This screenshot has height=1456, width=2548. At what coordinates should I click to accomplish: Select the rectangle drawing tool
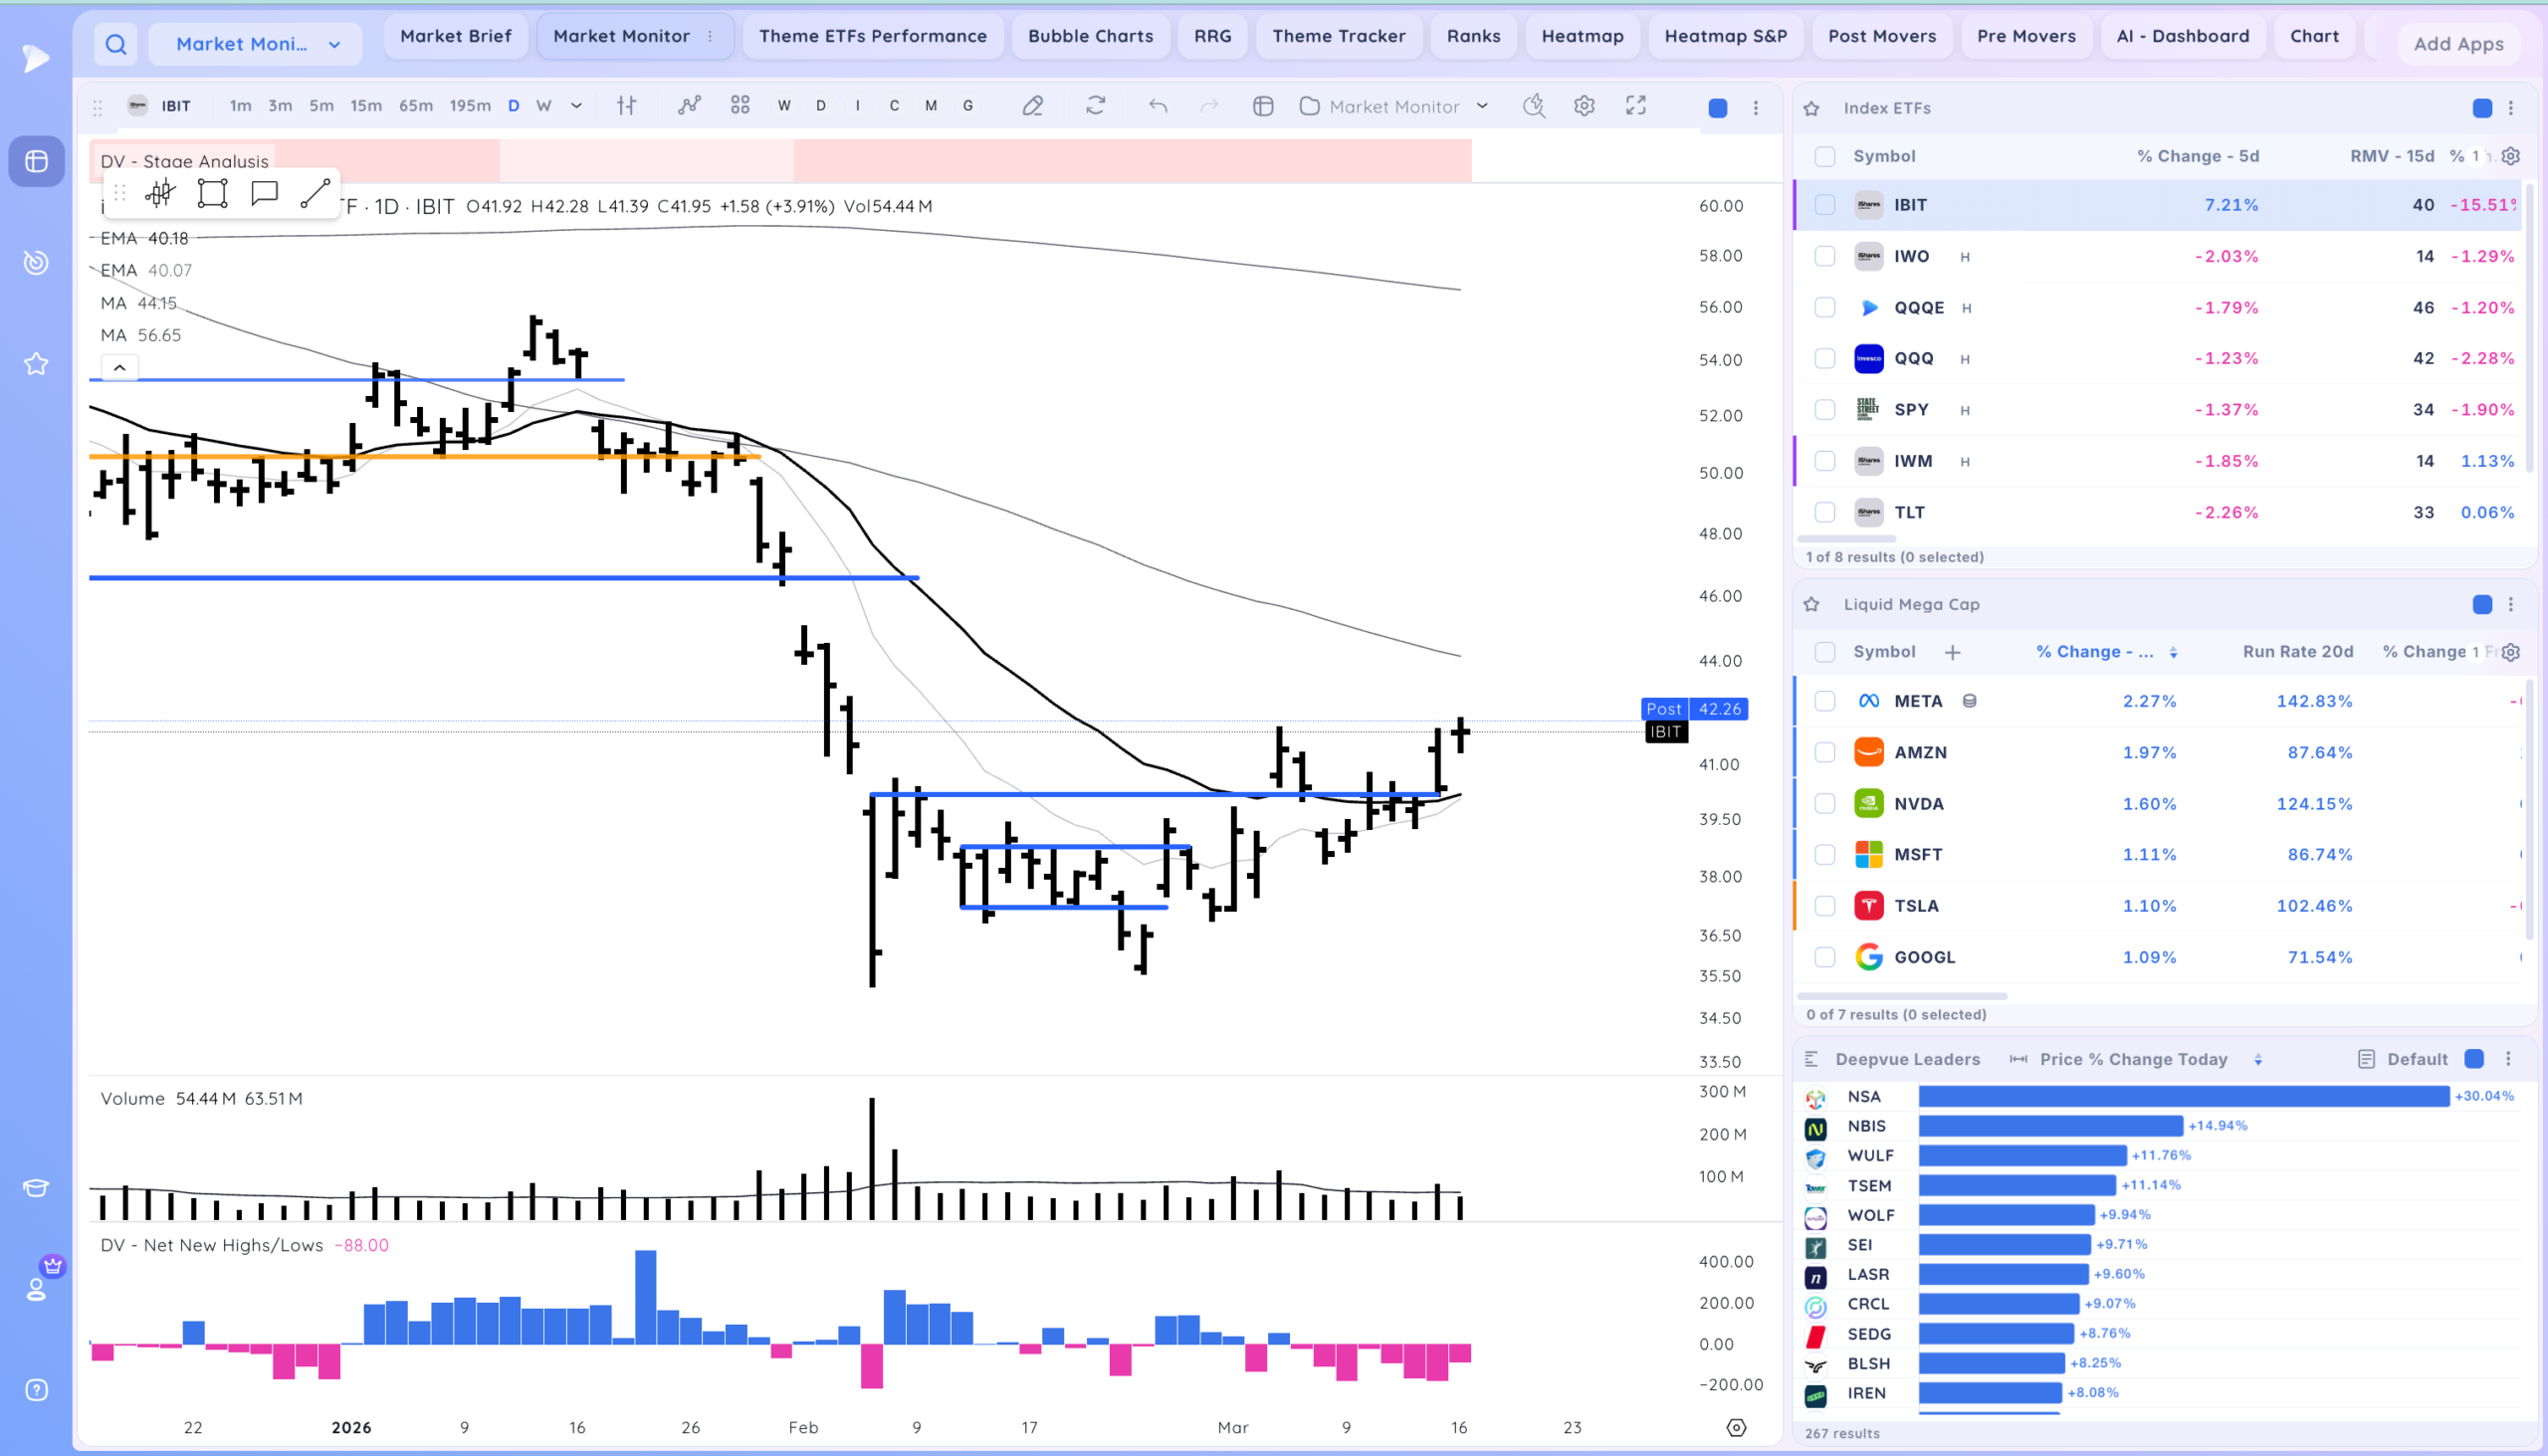pyautogui.click(x=212, y=193)
